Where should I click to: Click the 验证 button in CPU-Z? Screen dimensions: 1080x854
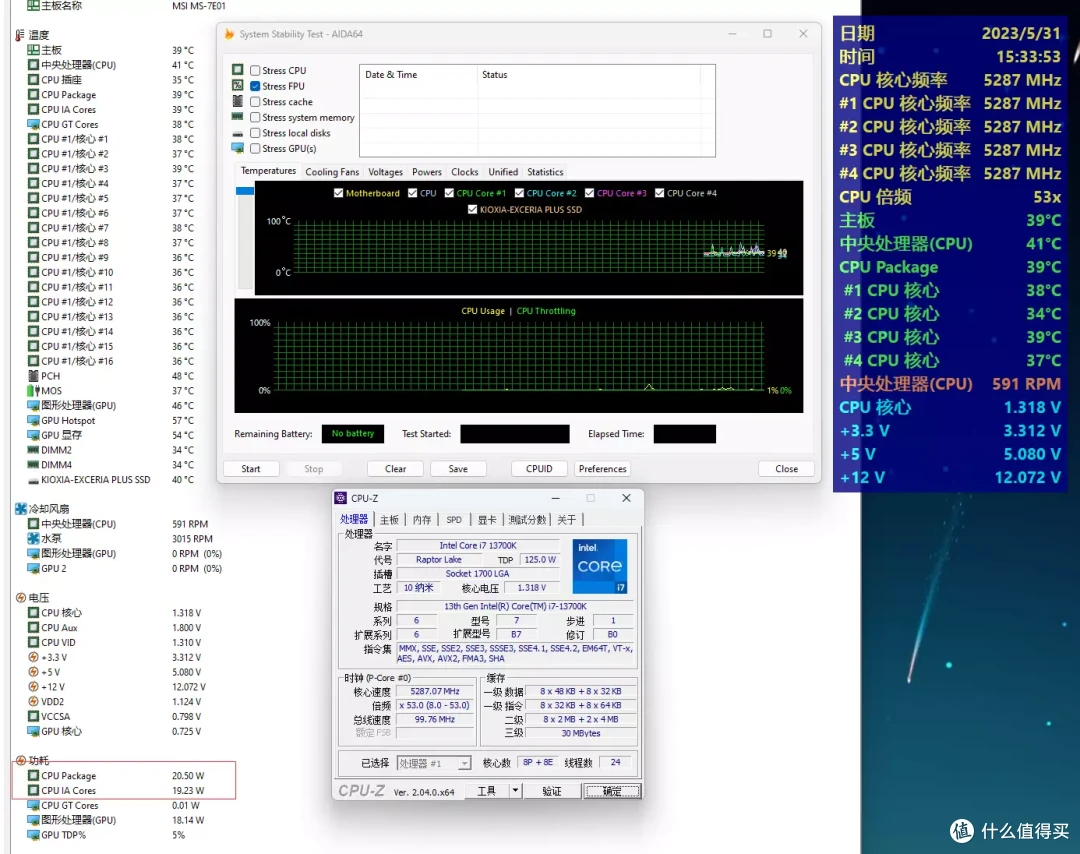tap(552, 791)
